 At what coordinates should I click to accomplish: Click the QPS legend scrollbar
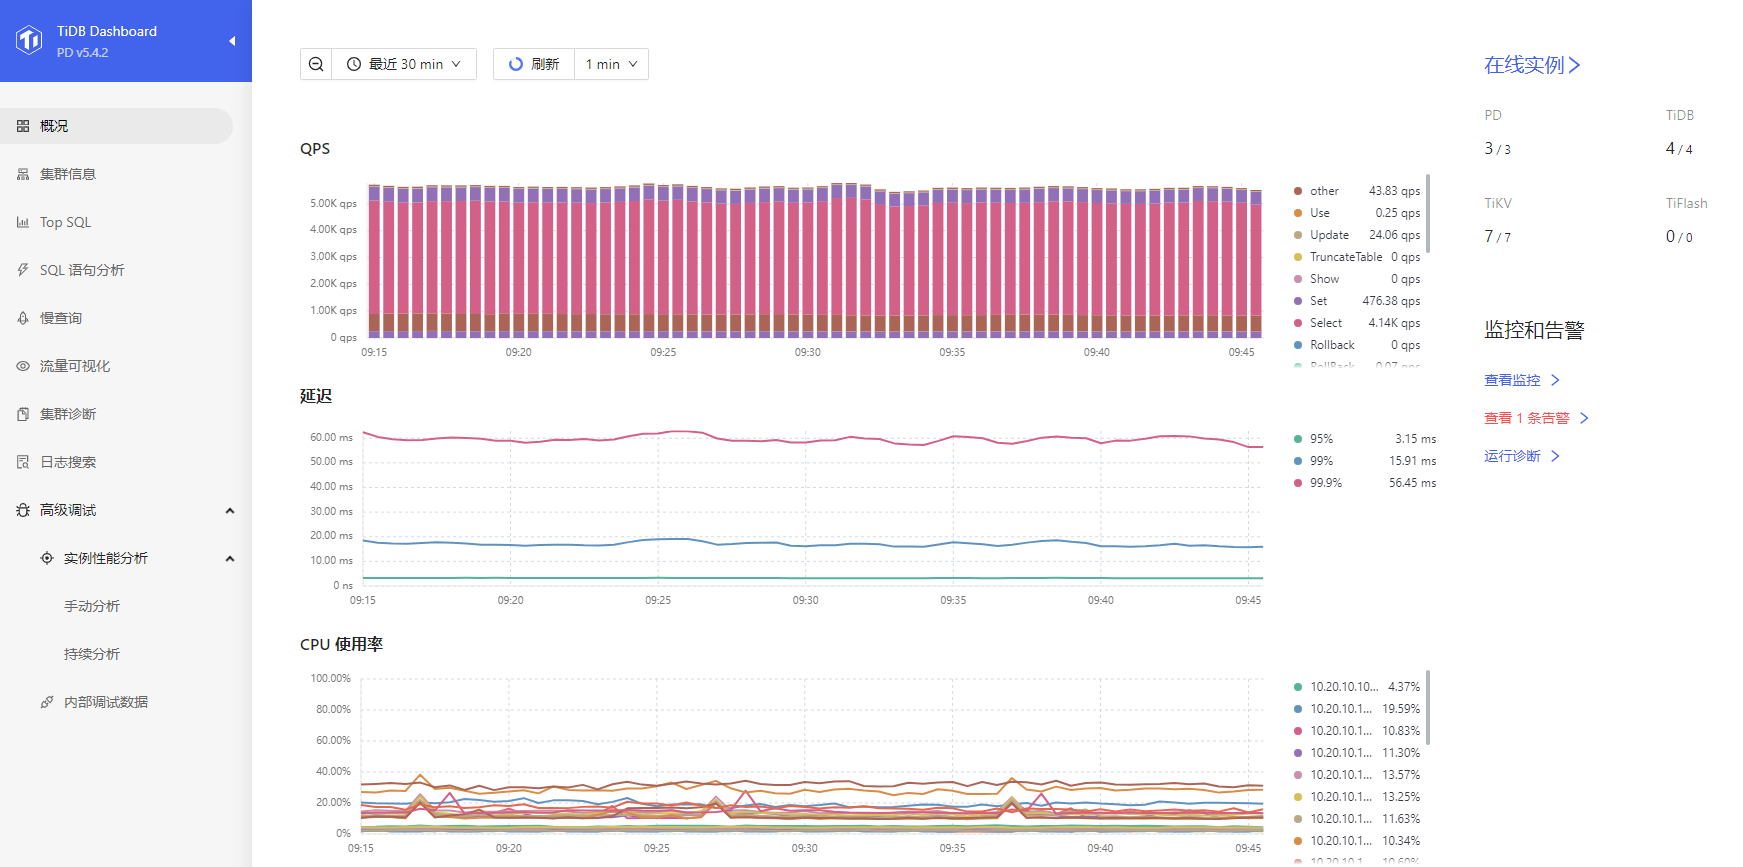1428,214
